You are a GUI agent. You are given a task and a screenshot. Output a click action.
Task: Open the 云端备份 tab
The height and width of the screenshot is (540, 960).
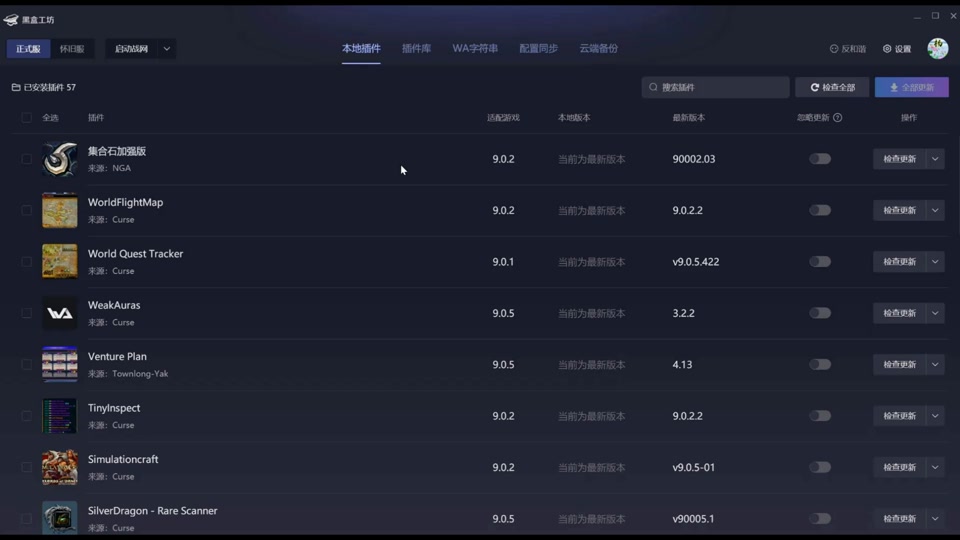pyautogui.click(x=599, y=48)
